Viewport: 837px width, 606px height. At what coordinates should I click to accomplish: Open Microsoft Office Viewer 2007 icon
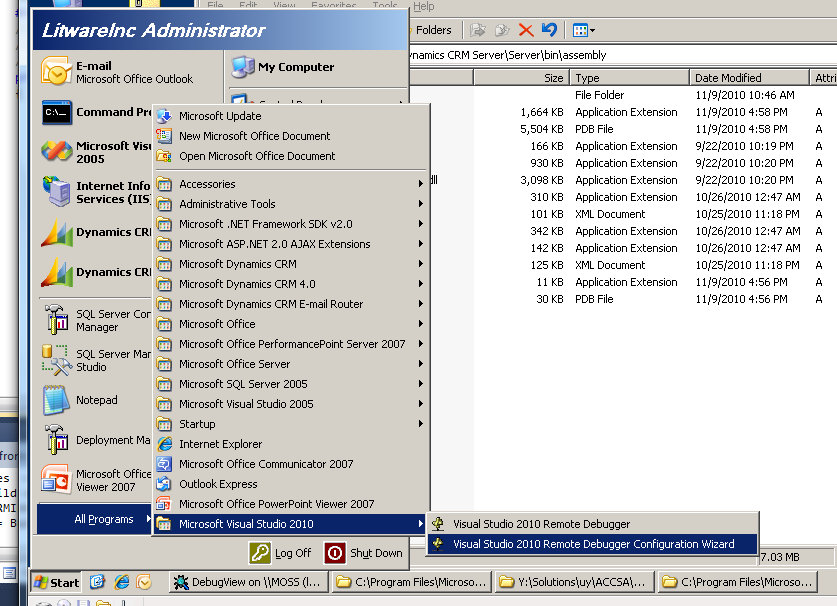click(x=56, y=479)
